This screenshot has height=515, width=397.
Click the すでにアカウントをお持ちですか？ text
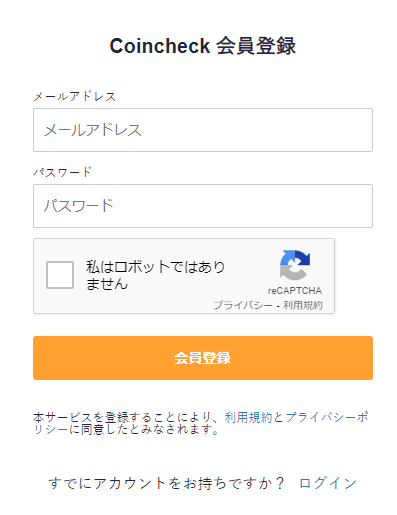pyautogui.click(x=167, y=483)
